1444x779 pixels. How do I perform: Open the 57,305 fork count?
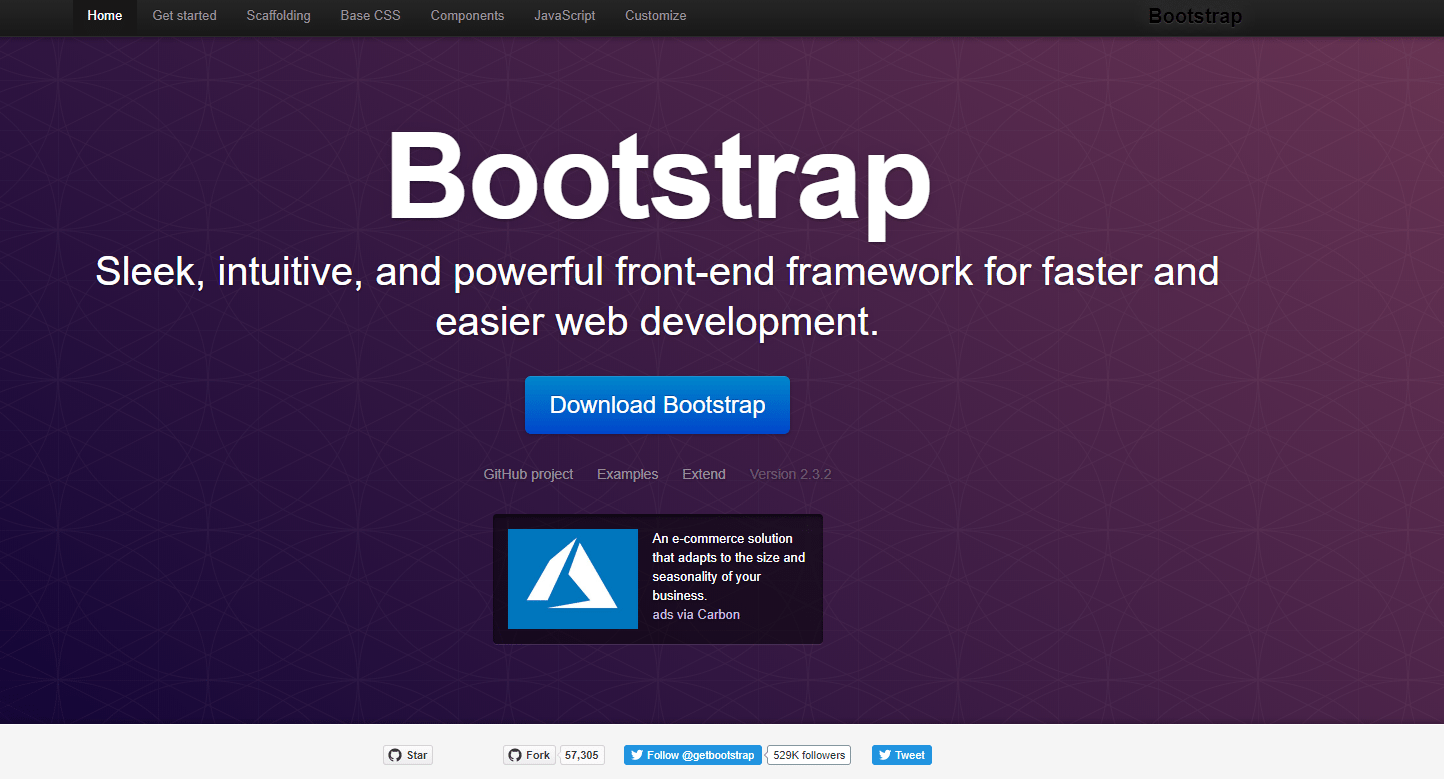582,755
